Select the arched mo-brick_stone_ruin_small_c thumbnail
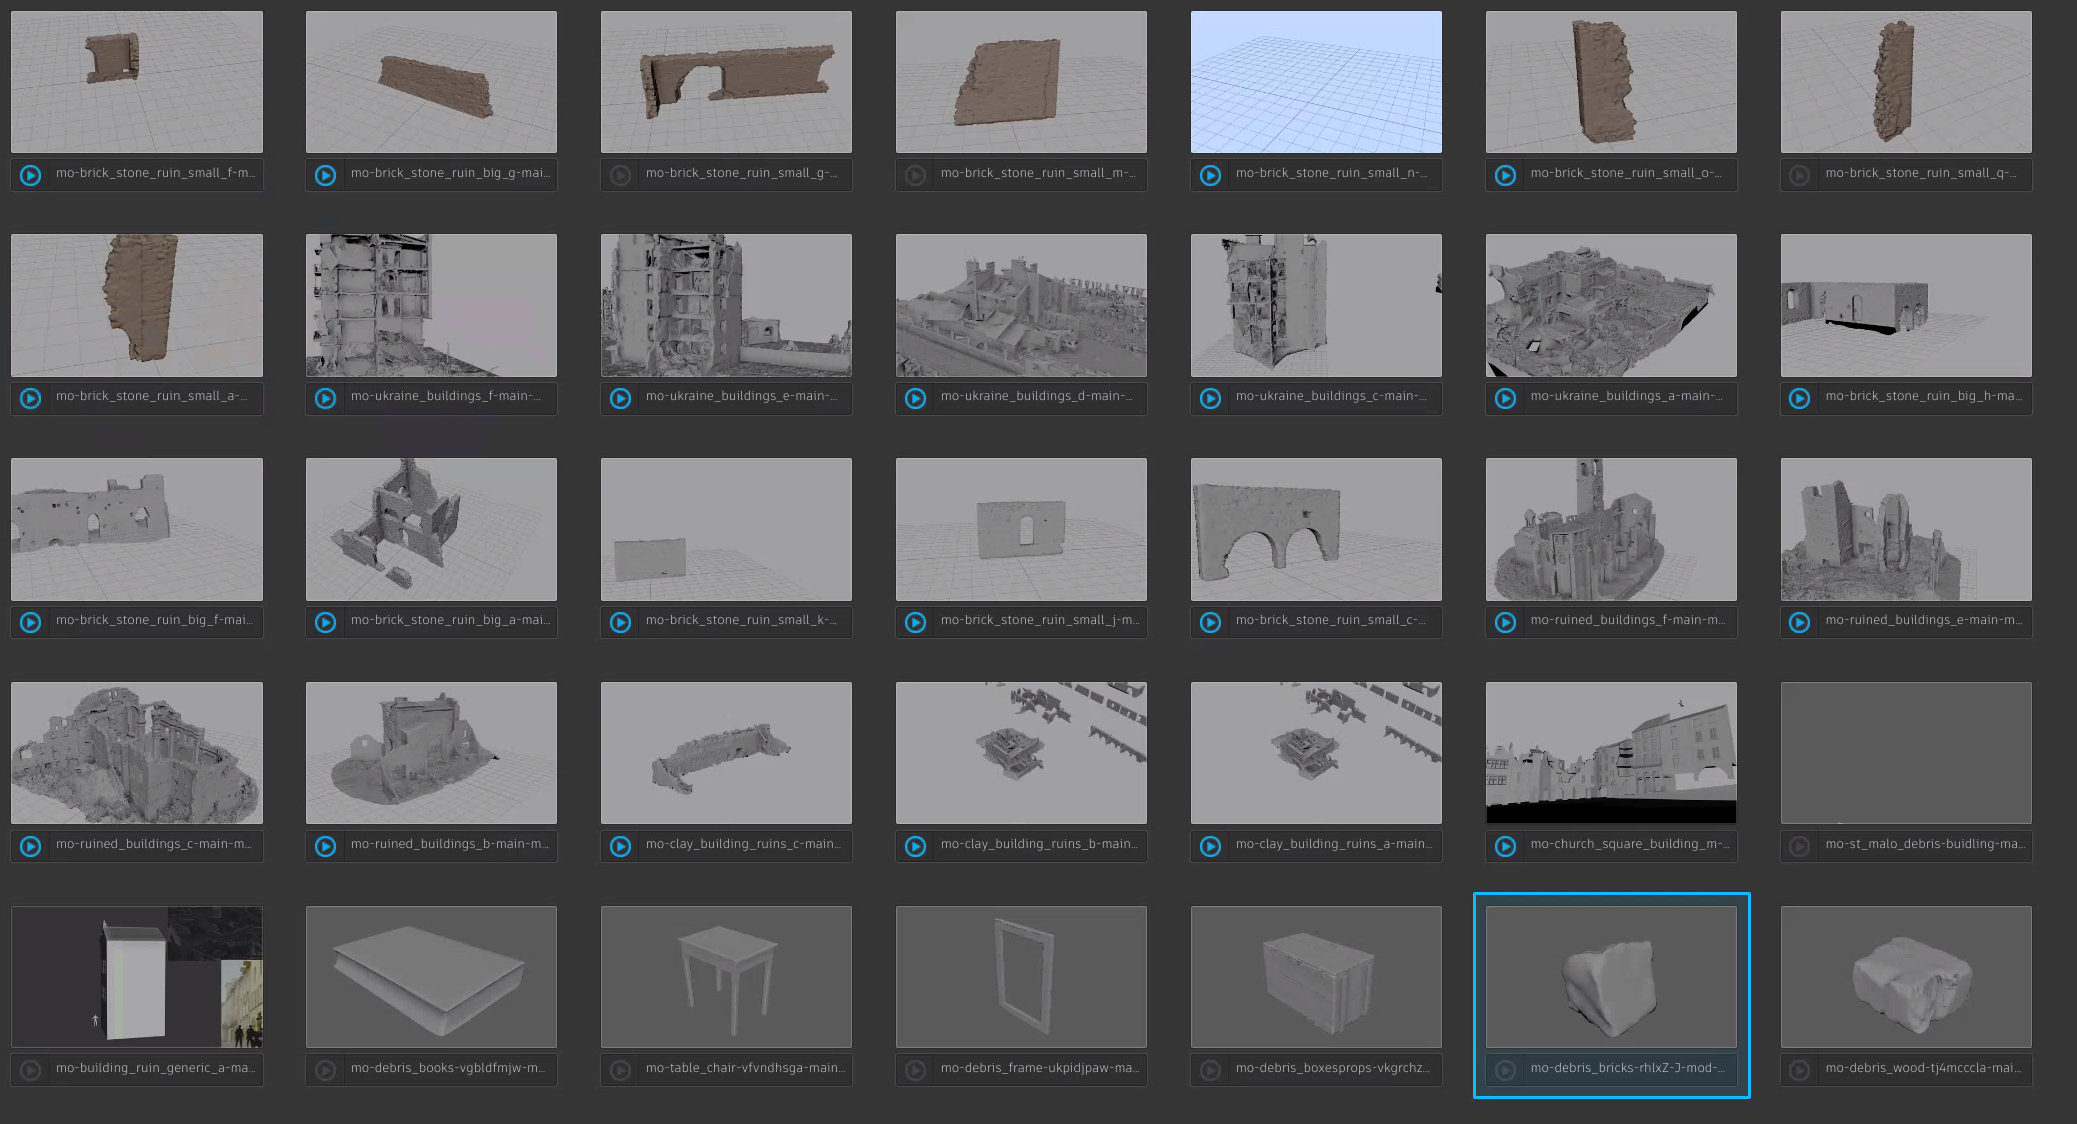Viewport: 2077px width, 1124px height. pos(1316,529)
